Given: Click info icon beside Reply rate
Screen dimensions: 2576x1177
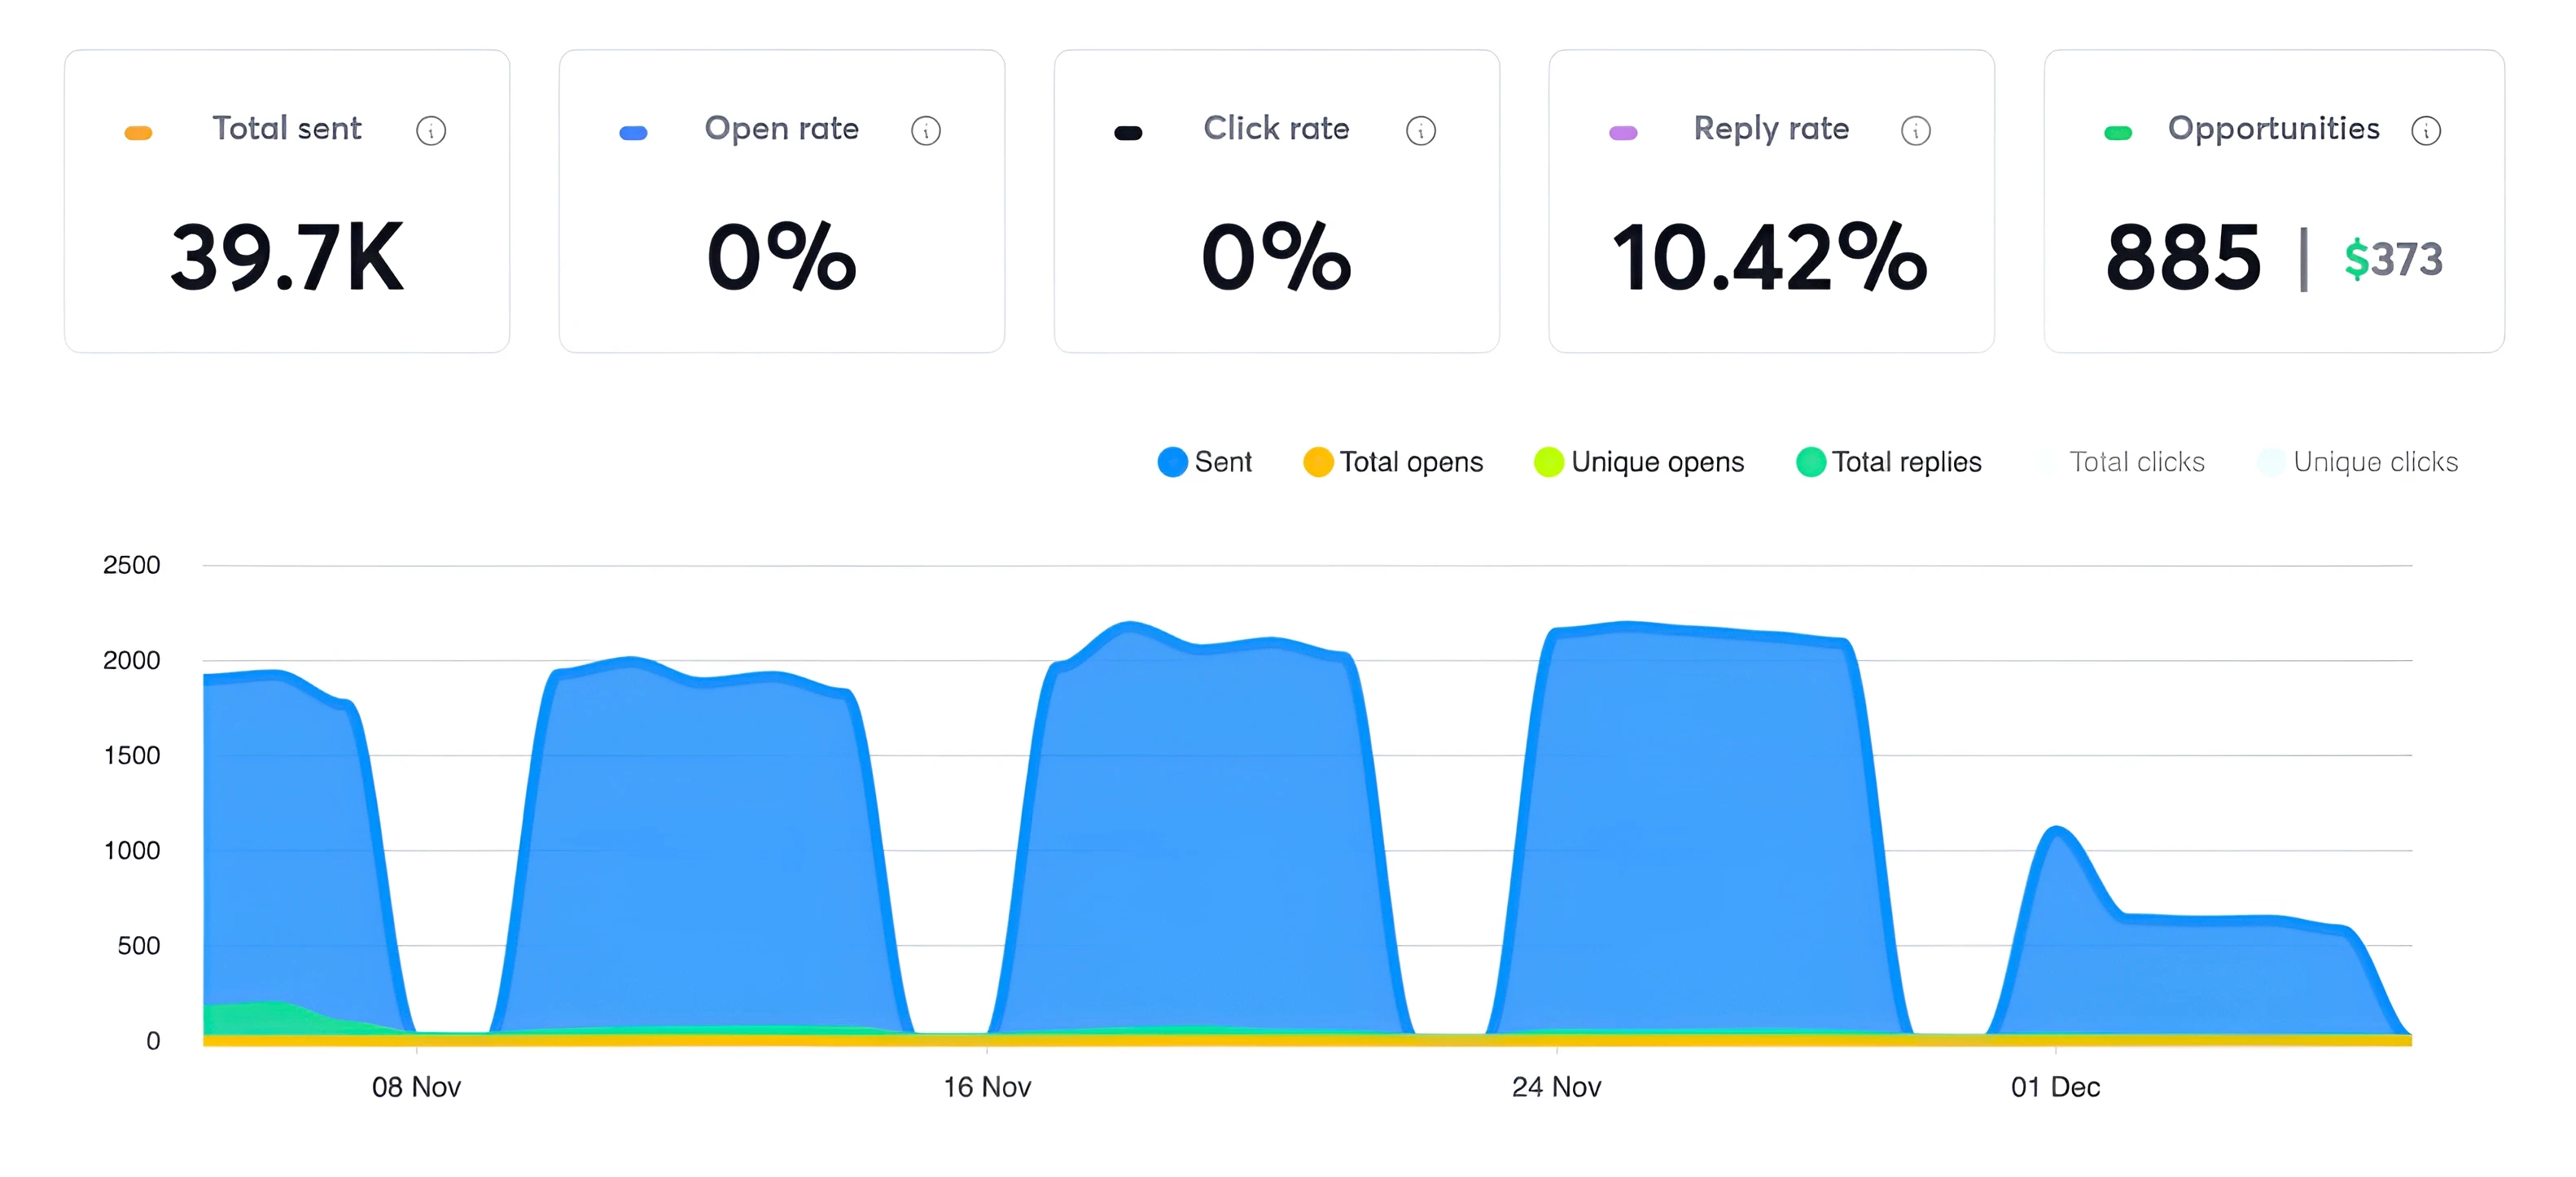Looking at the screenshot, I should tap(1916, 131).
